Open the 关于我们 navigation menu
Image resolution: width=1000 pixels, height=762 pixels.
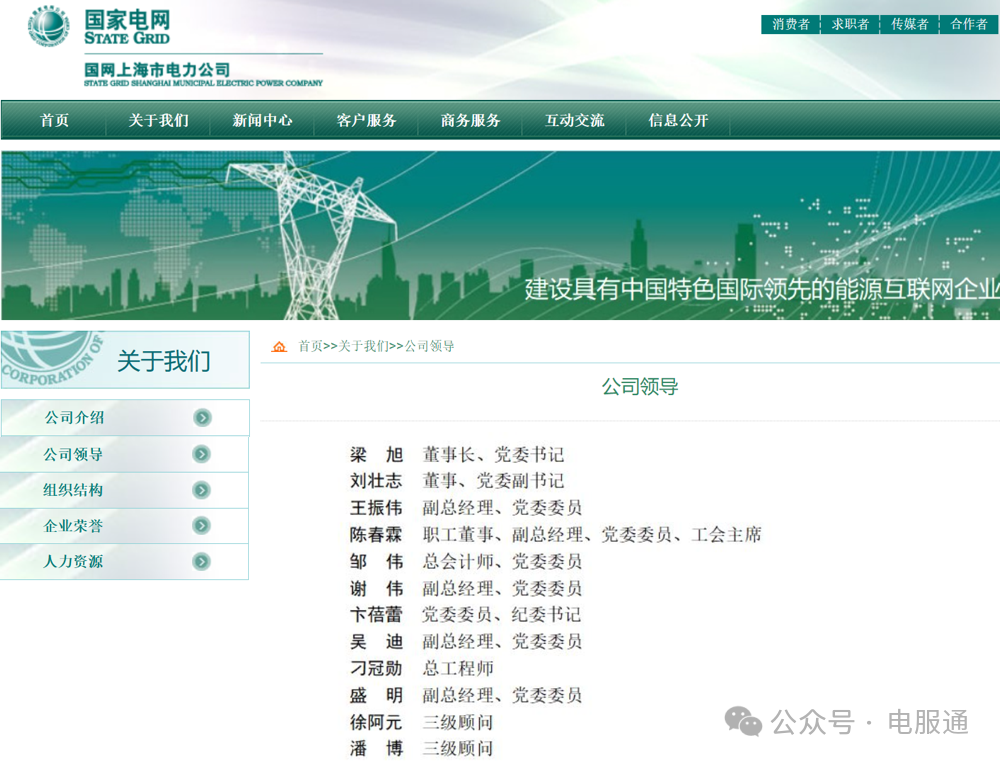(158, 120)
